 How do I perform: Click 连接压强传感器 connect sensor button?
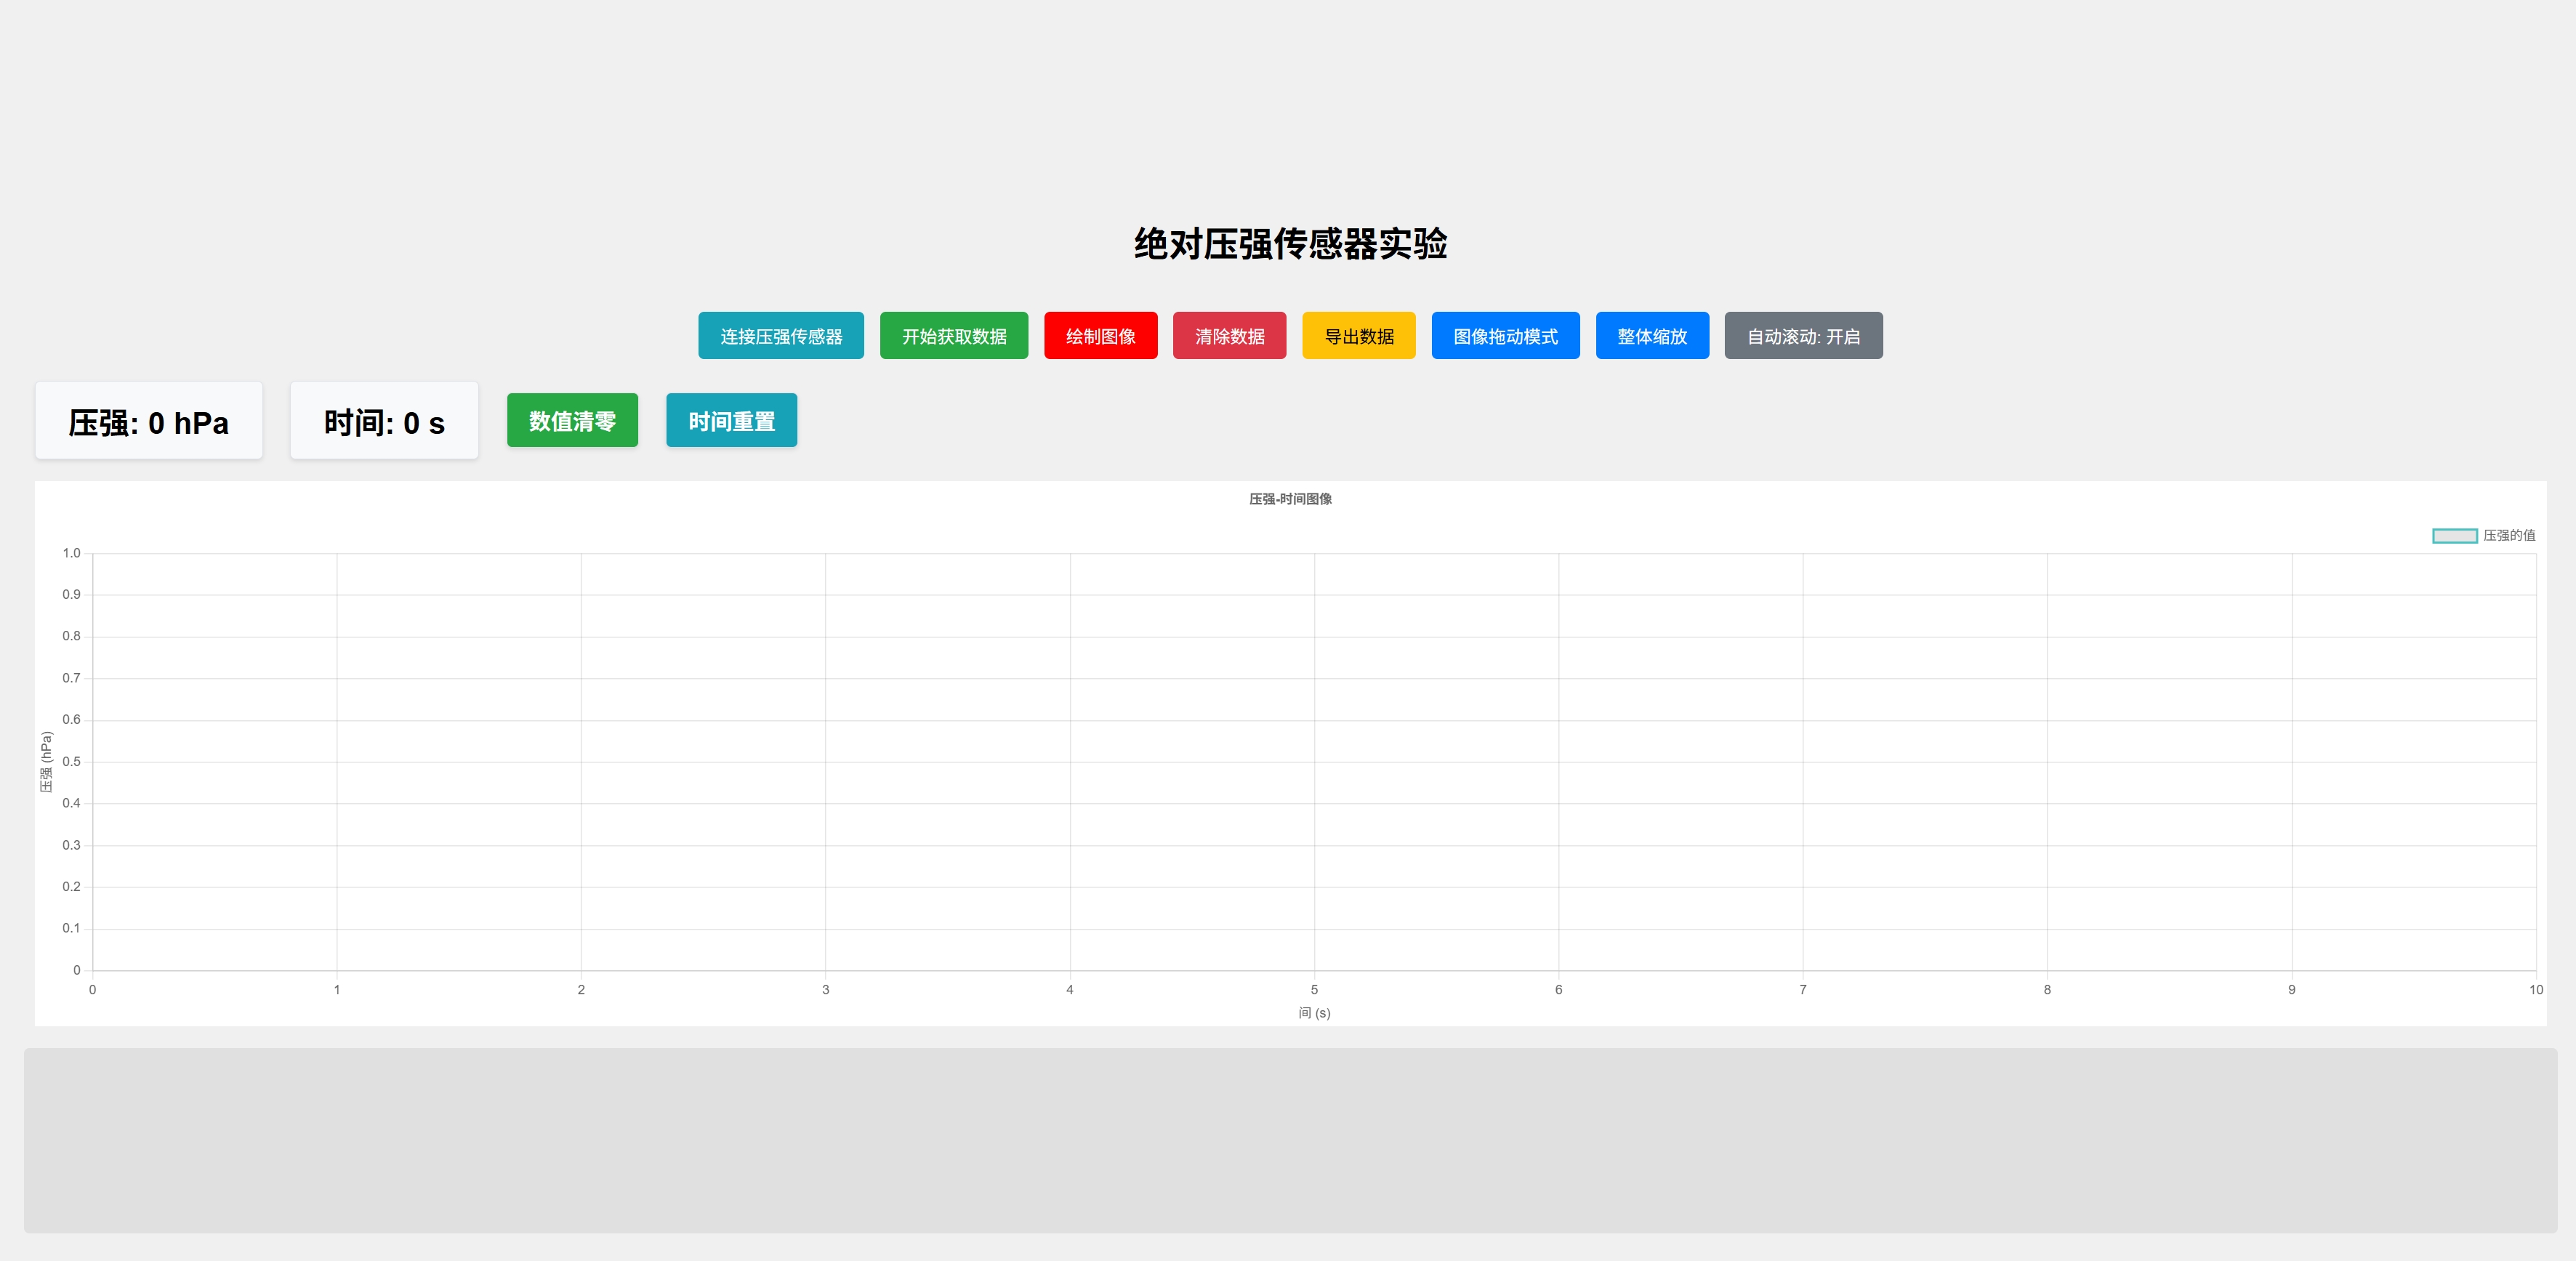click(x=780, y=336)
